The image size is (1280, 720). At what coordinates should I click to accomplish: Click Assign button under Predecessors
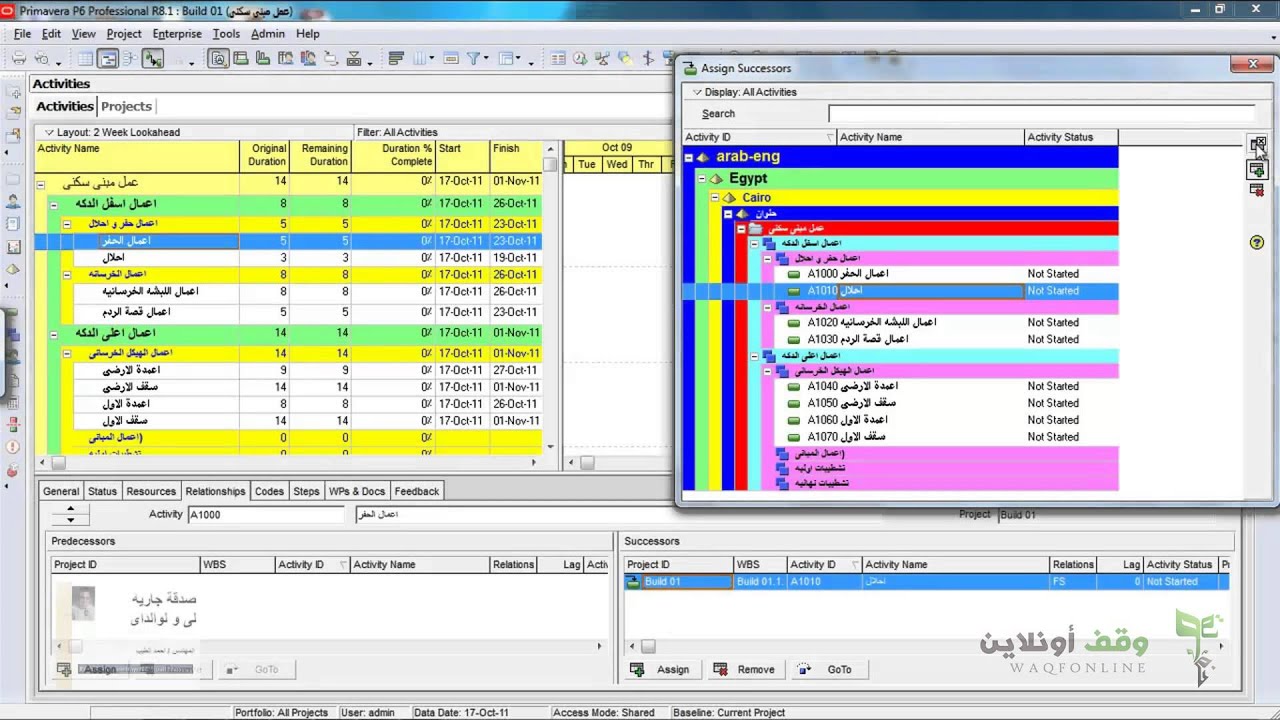point(90,669)
